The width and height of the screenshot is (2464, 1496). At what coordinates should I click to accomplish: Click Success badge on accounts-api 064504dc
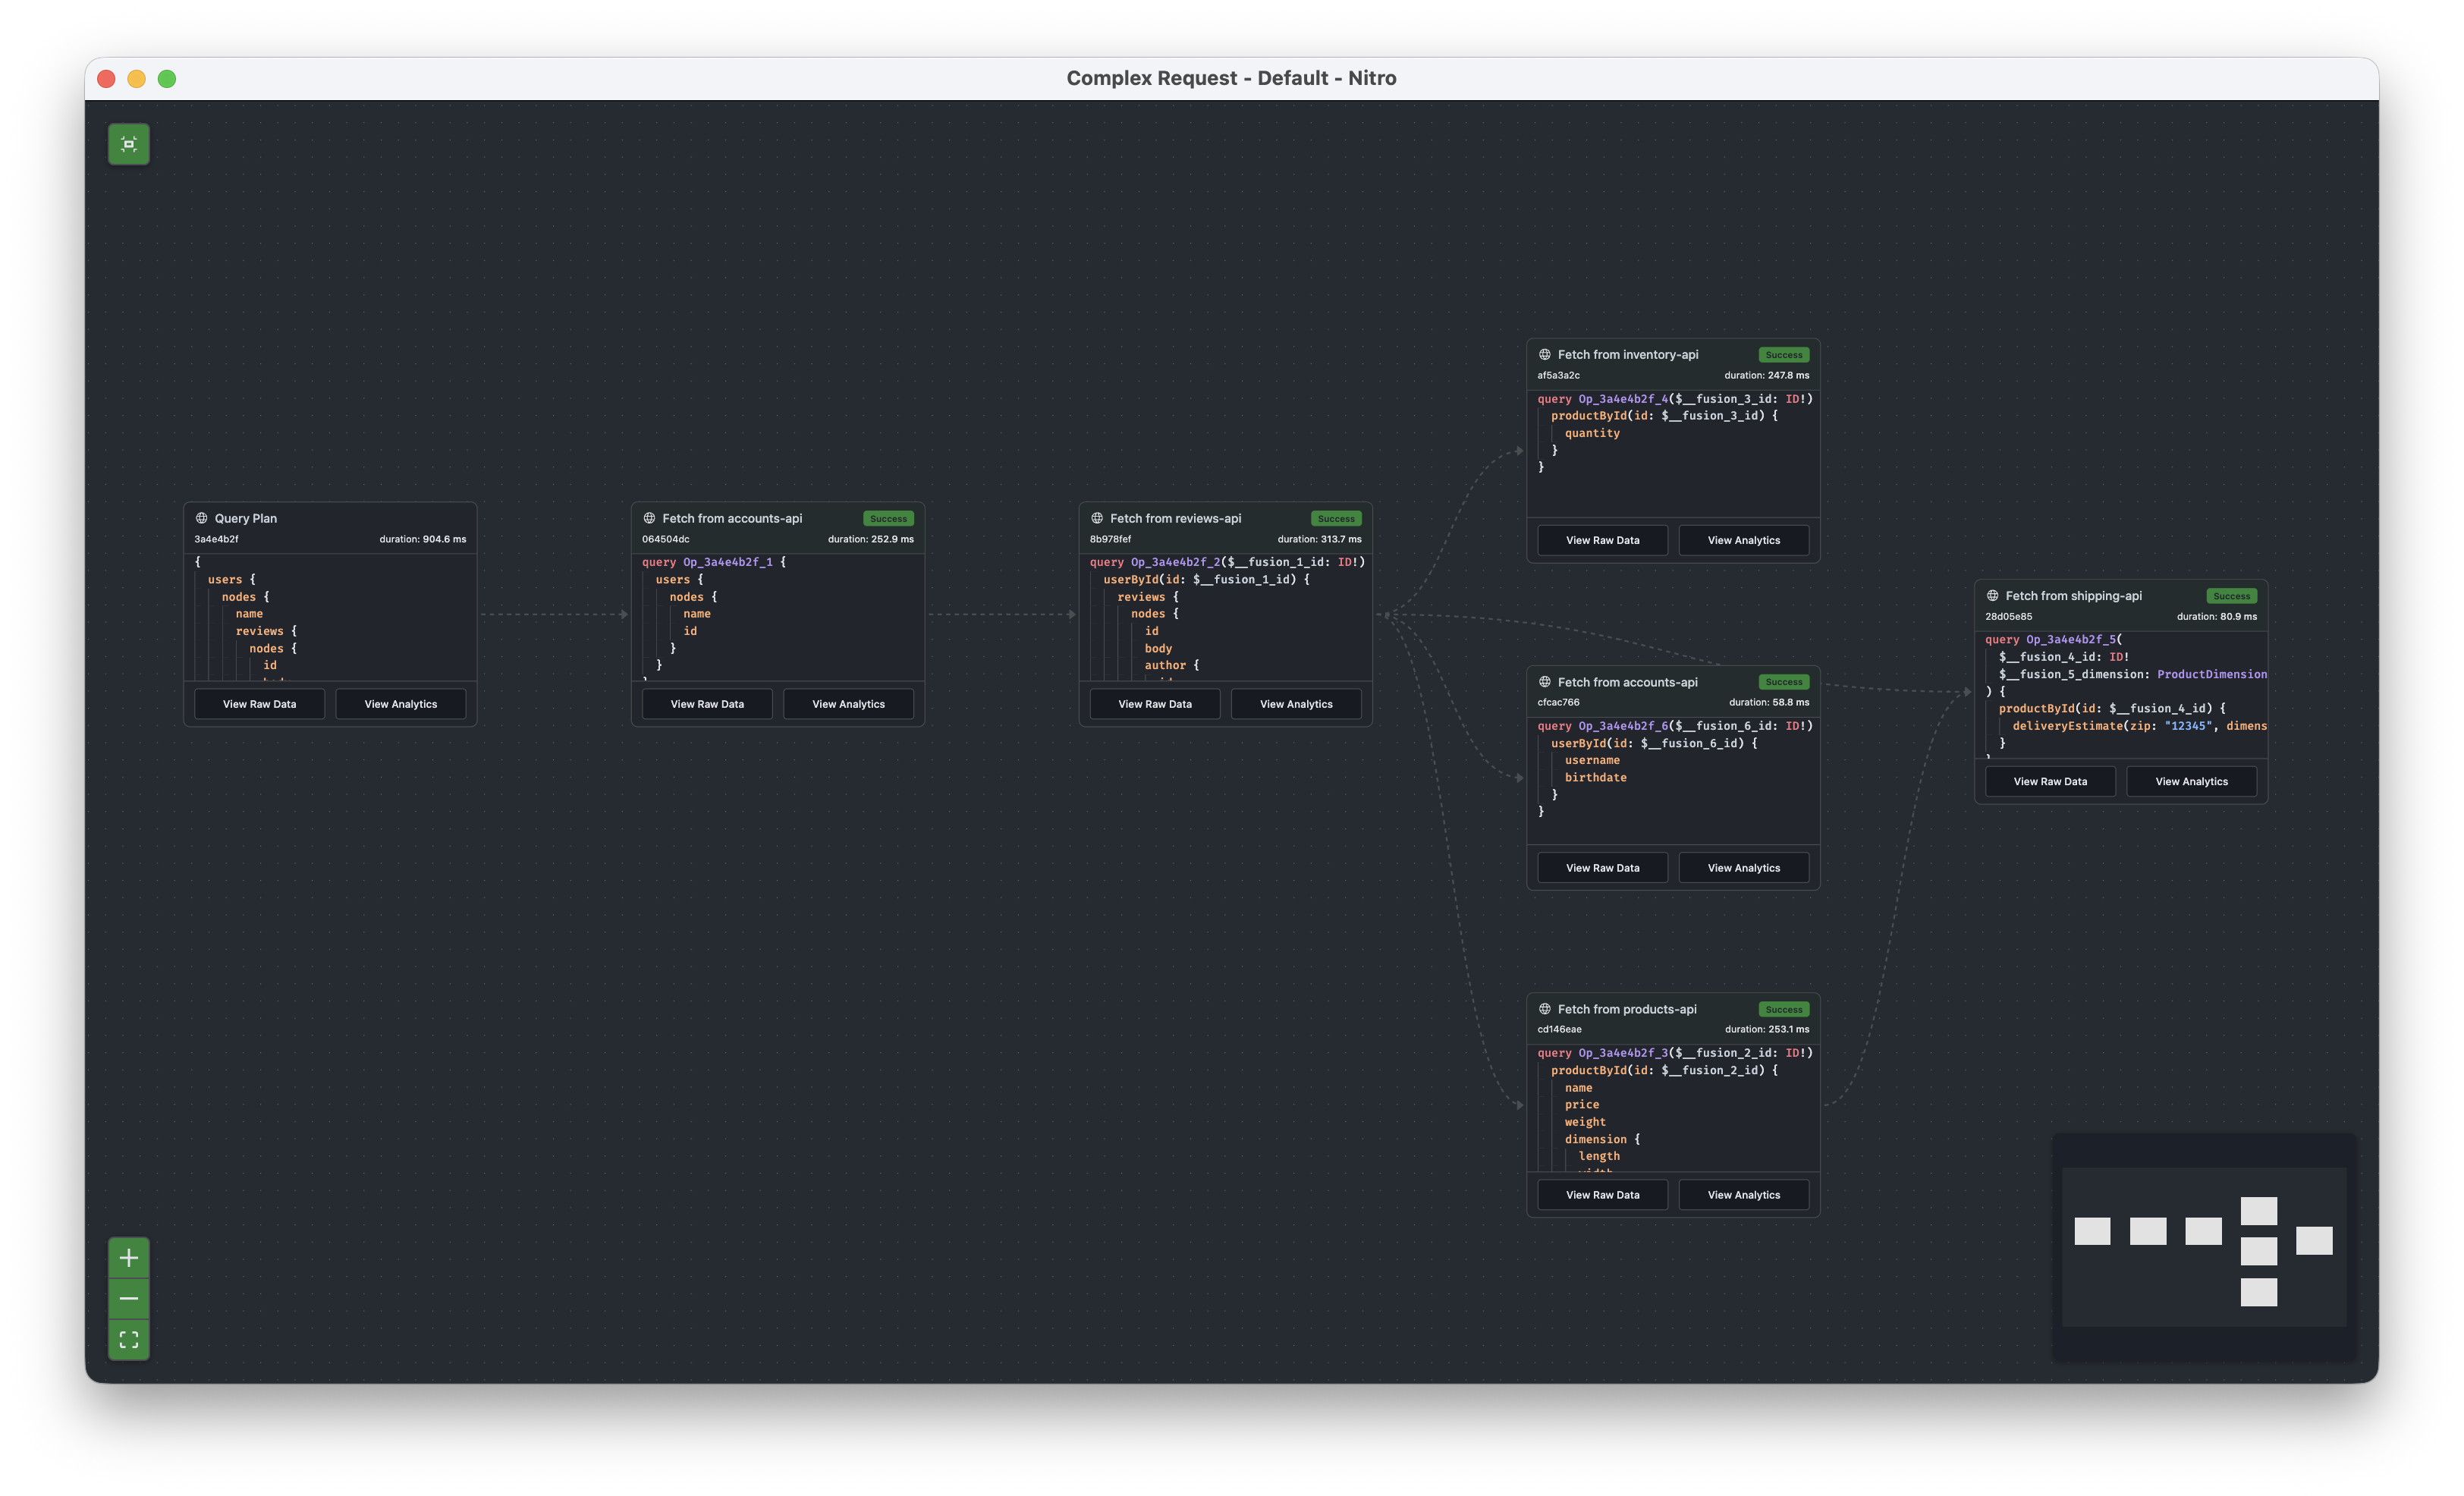[x=888, y=518]
